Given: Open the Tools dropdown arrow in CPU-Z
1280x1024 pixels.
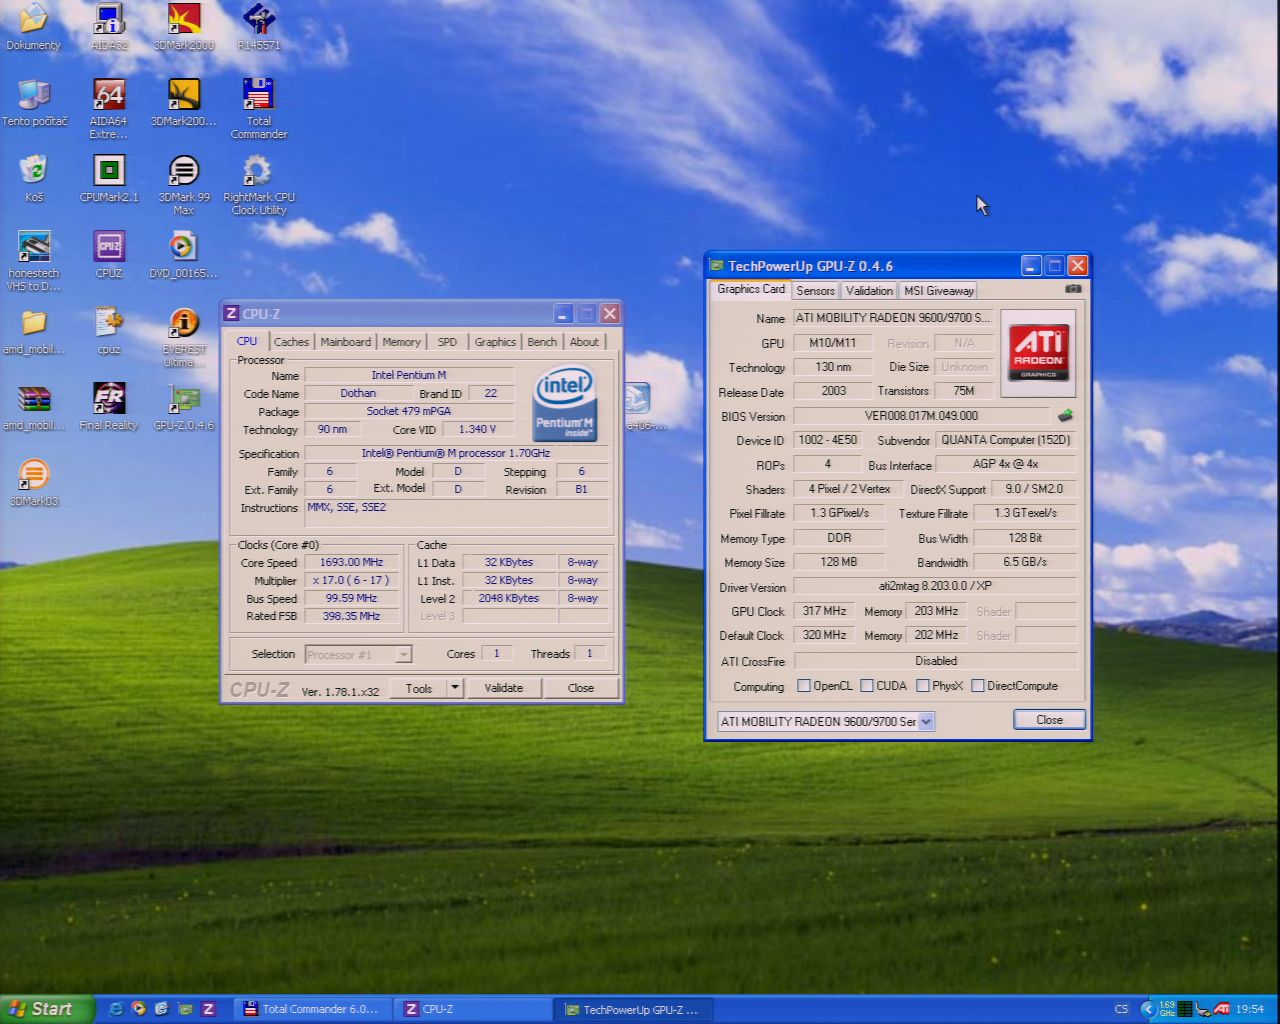Looking at the screenshot, I should (x=455, y=688).
